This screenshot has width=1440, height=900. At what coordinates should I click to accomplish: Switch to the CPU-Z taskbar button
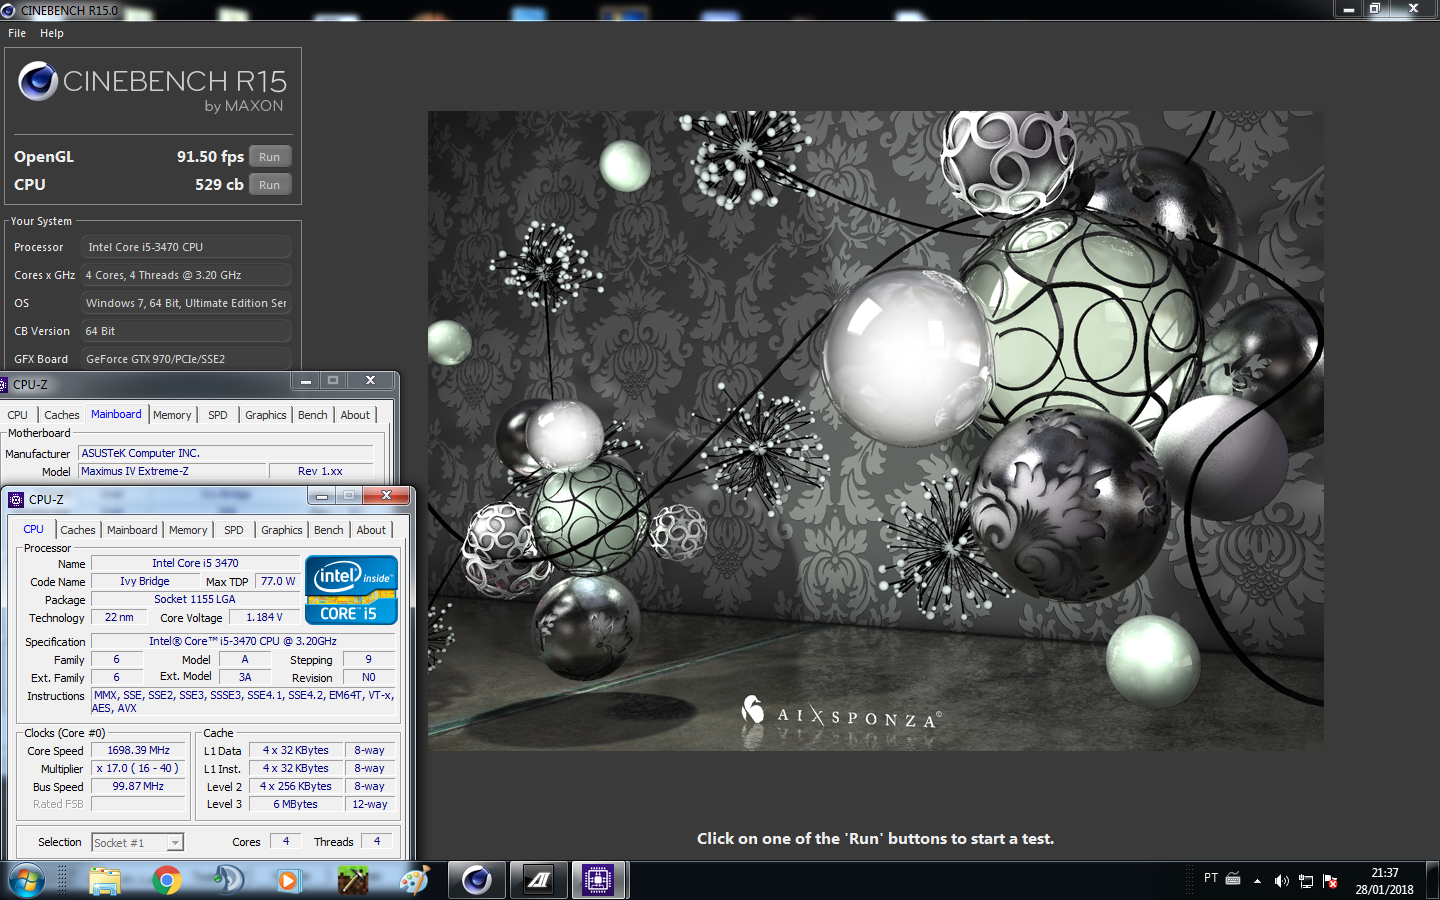pos(598,881)
